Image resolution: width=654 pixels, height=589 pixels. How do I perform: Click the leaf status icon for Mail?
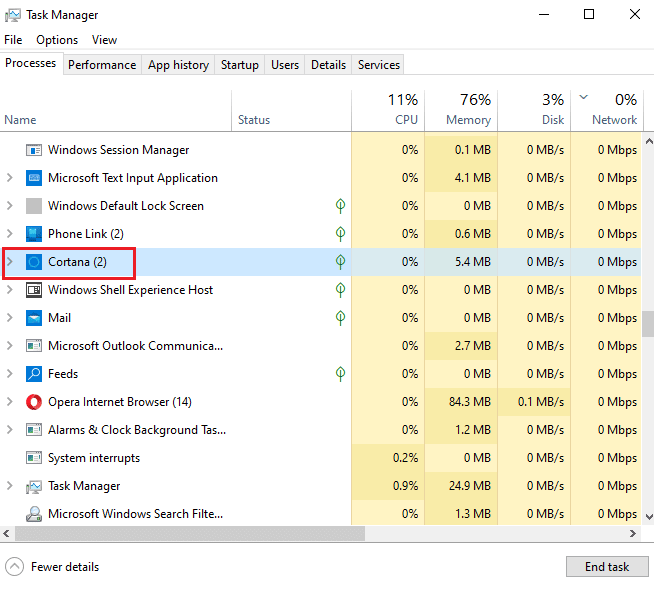[340, 317]
